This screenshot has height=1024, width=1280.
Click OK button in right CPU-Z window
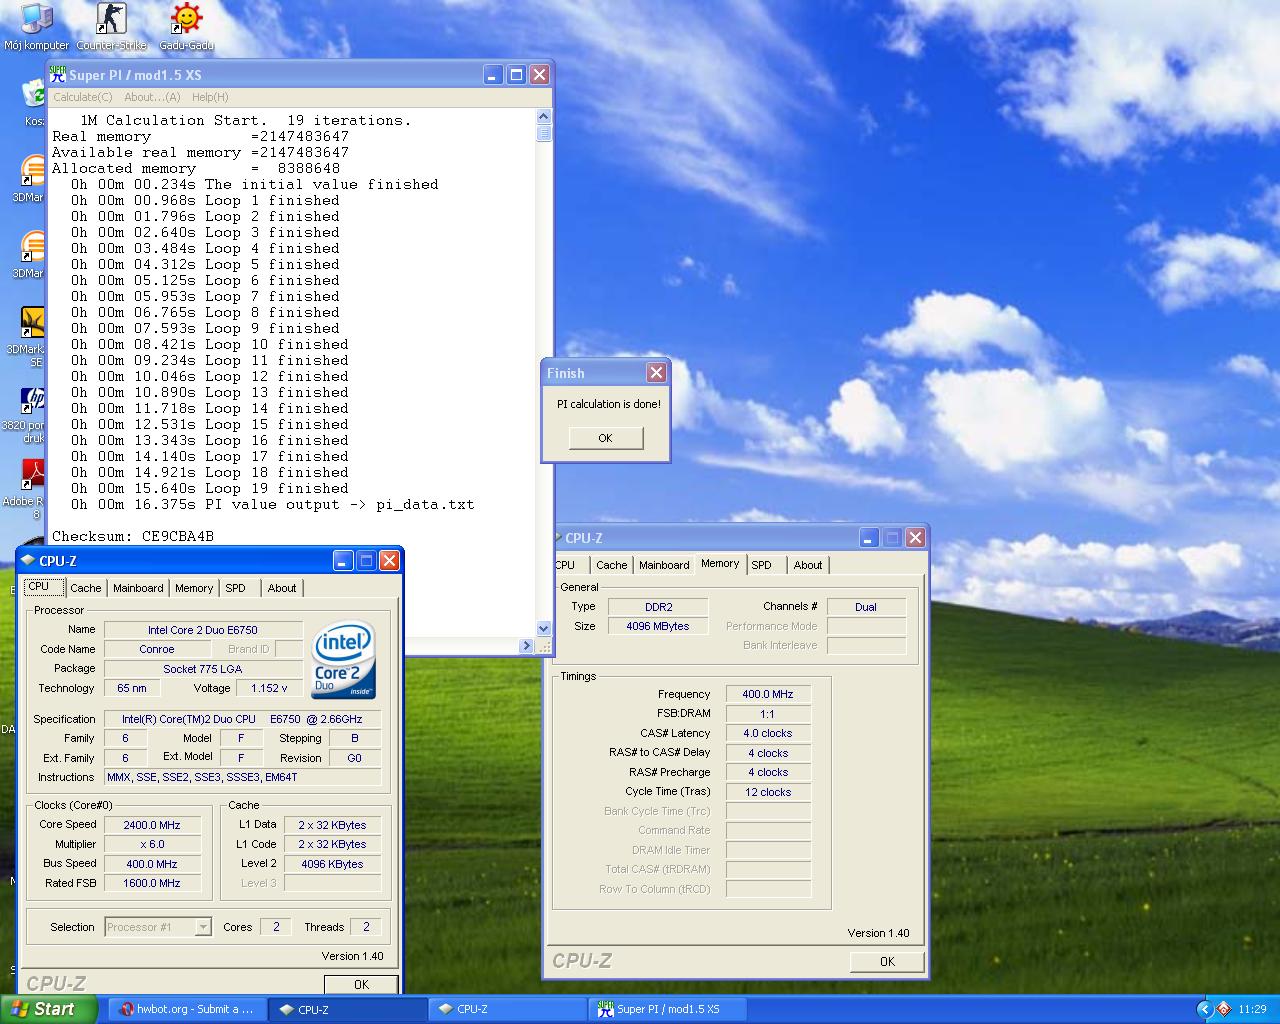pyautogui.click(x=887, y=961)
